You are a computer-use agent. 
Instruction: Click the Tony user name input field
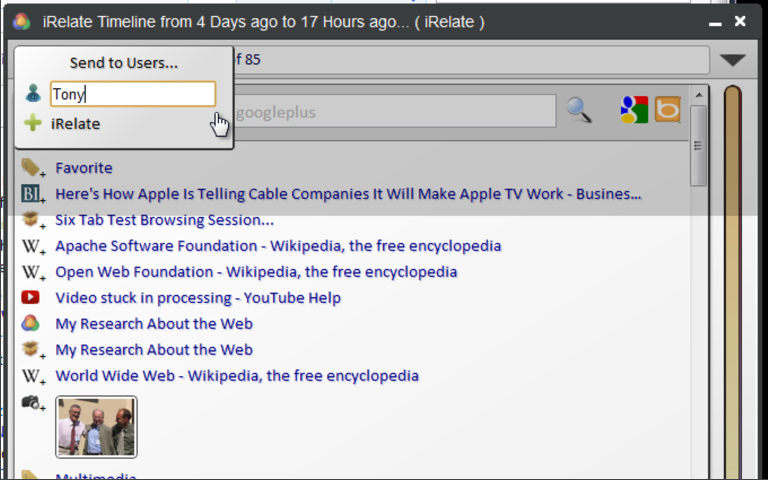[133, 94]
